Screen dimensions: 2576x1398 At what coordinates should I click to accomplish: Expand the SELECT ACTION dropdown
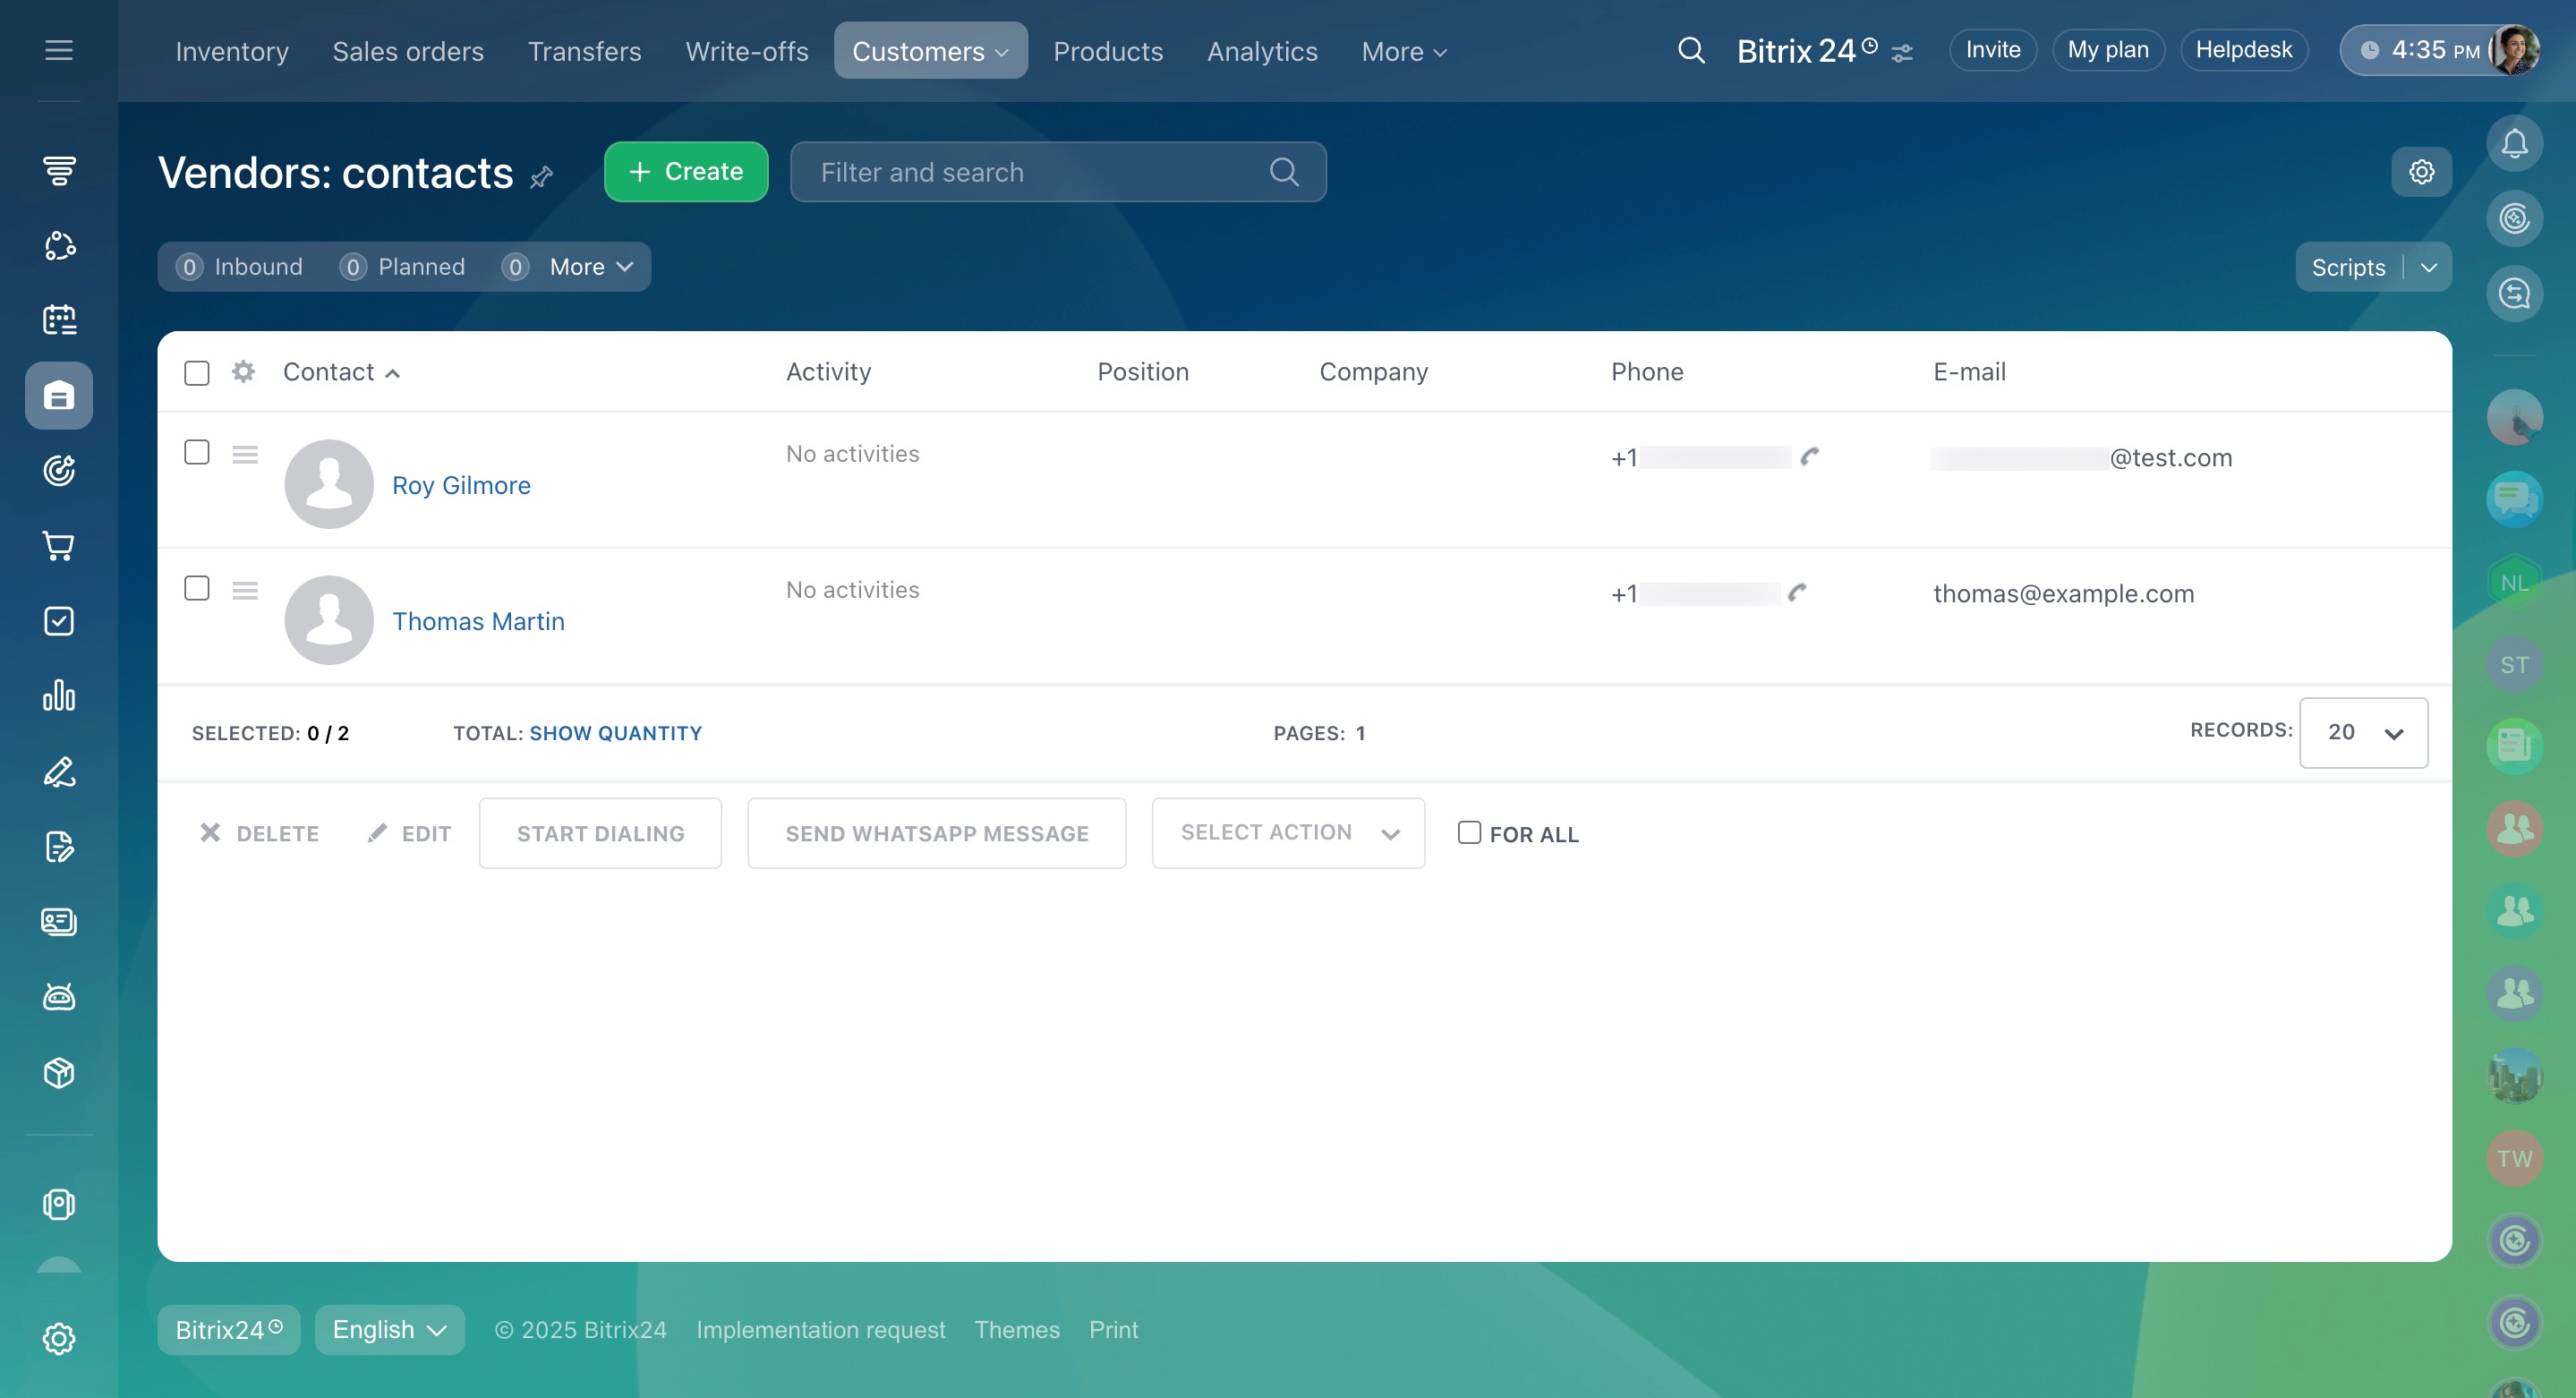coord(1287,833)
